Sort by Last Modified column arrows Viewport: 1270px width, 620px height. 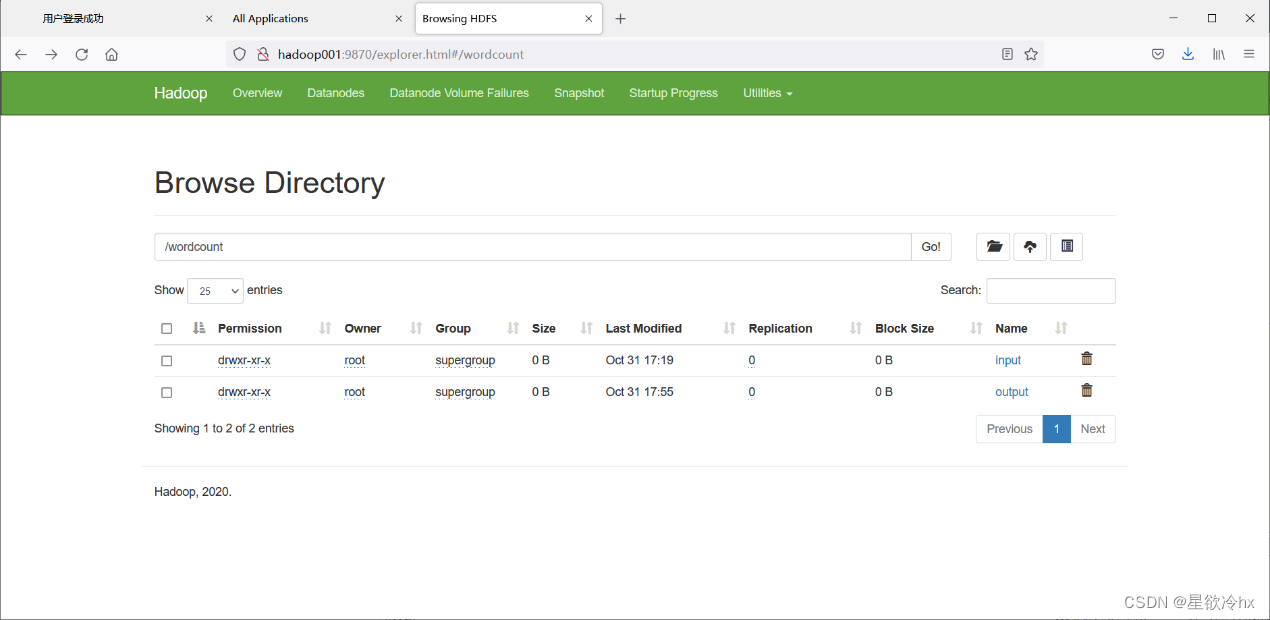tap(729, 328)
